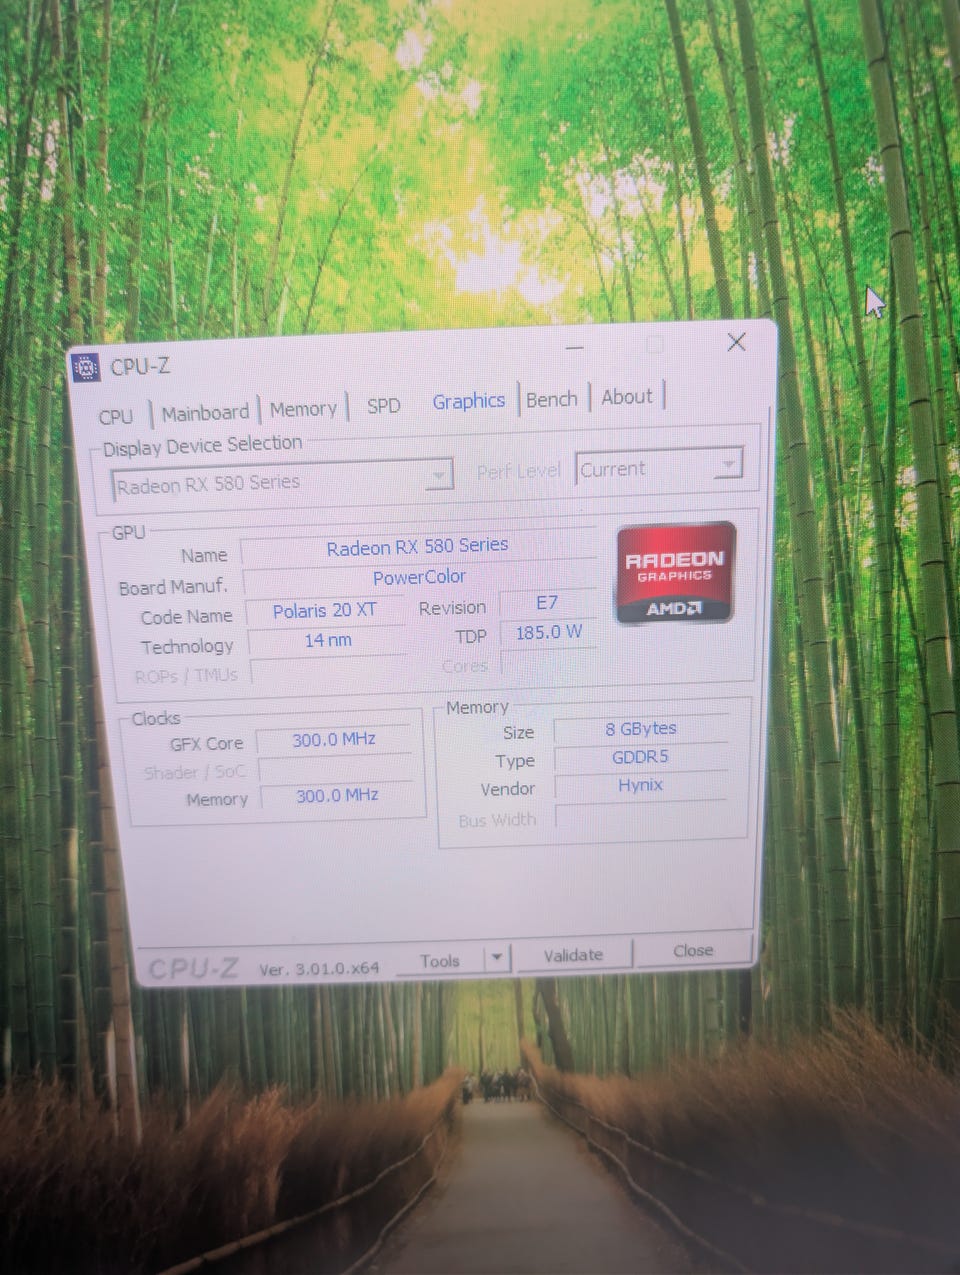This screenshot has height=1275, width=960.
Task: Open the Tools dropdown arrow
Action: click(497, 958)
